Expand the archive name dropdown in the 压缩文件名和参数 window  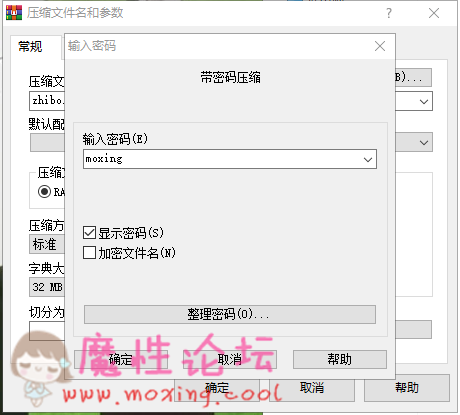(x=424, y=101)
